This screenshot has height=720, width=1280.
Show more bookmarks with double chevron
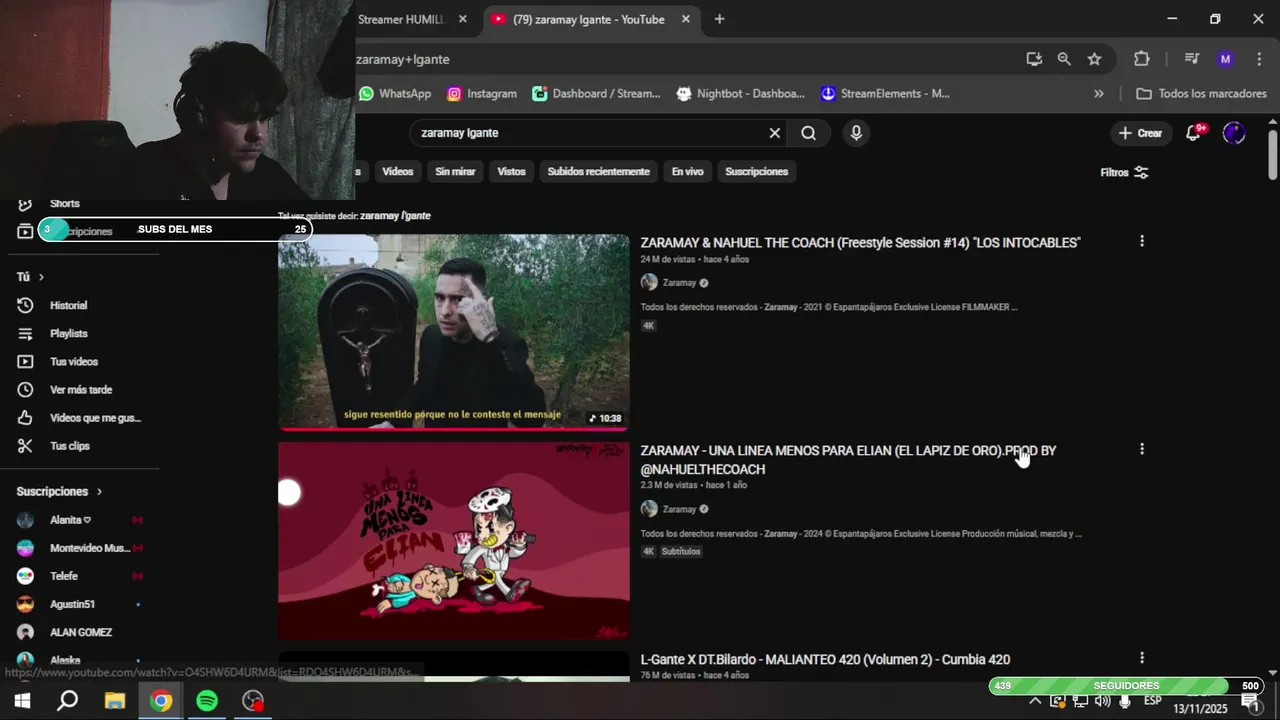pyautogui.click(x=1099, y=94)
